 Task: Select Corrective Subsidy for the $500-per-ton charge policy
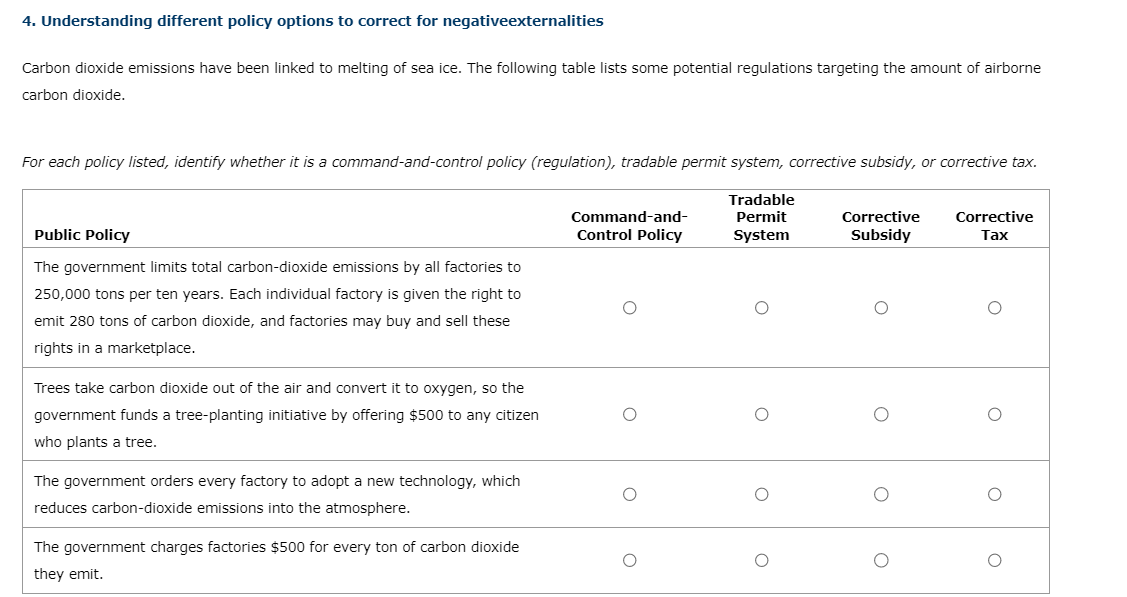tap(880, 560)
